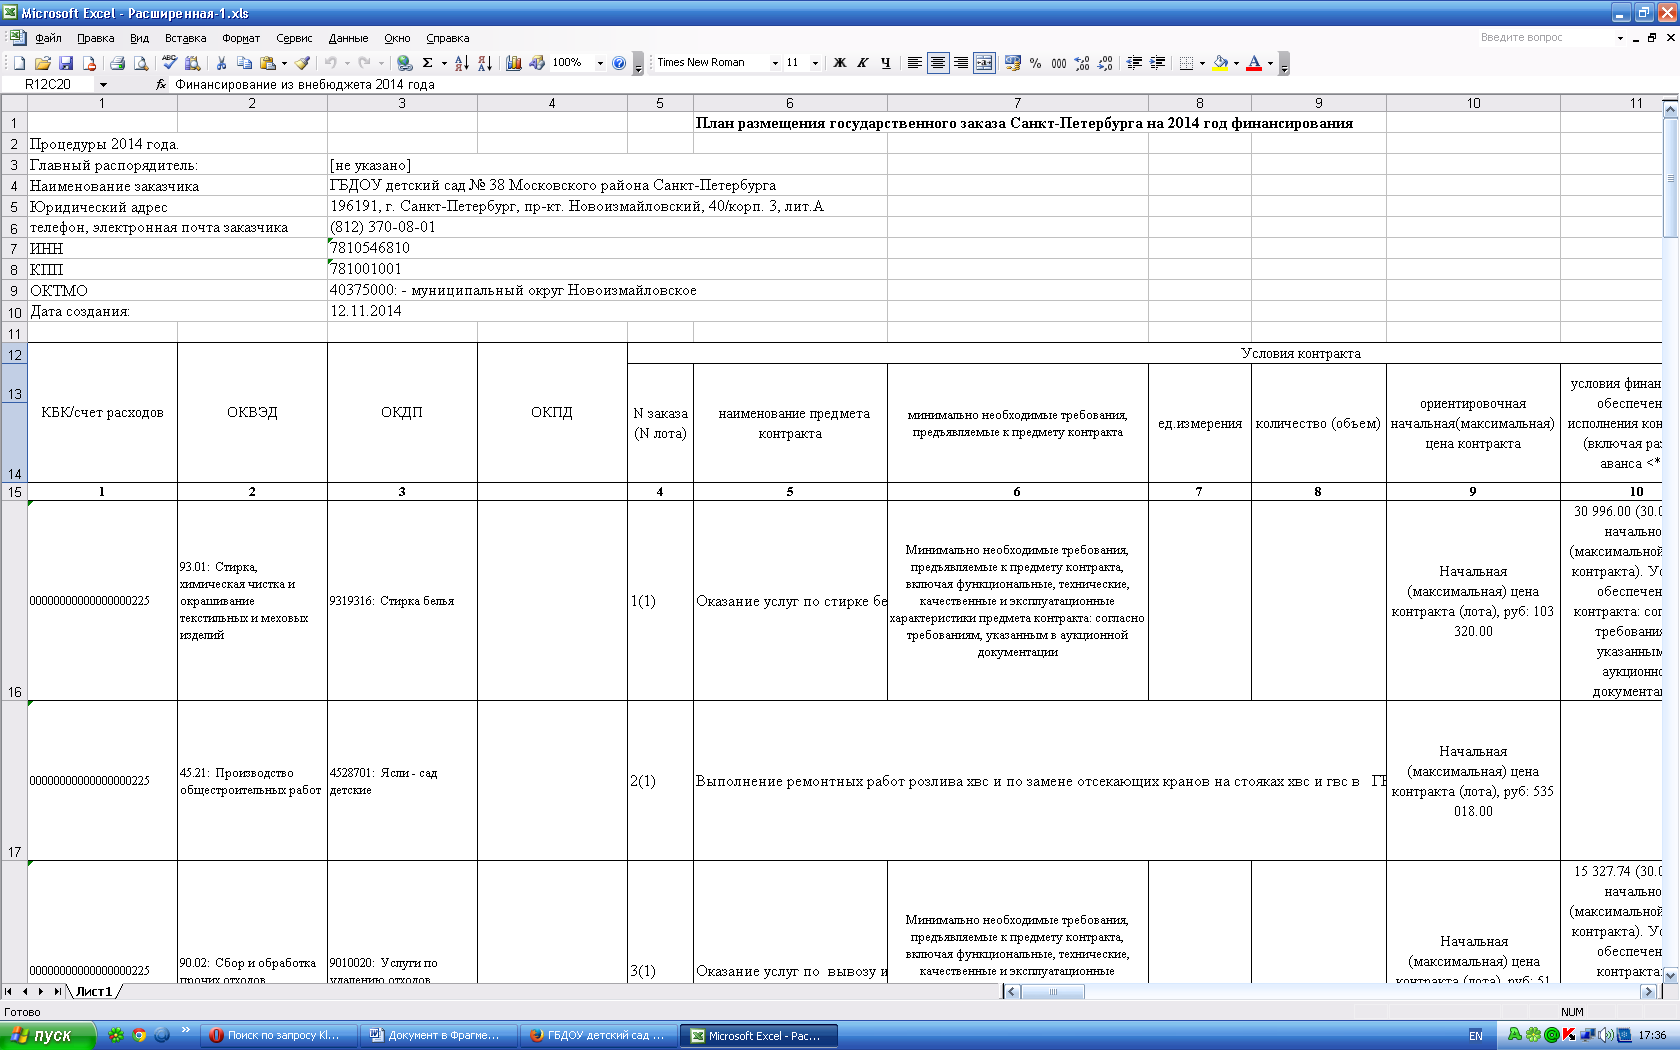Open the Формат menu
Viewport: 1680px width, 1050px height.
[241, 38]
